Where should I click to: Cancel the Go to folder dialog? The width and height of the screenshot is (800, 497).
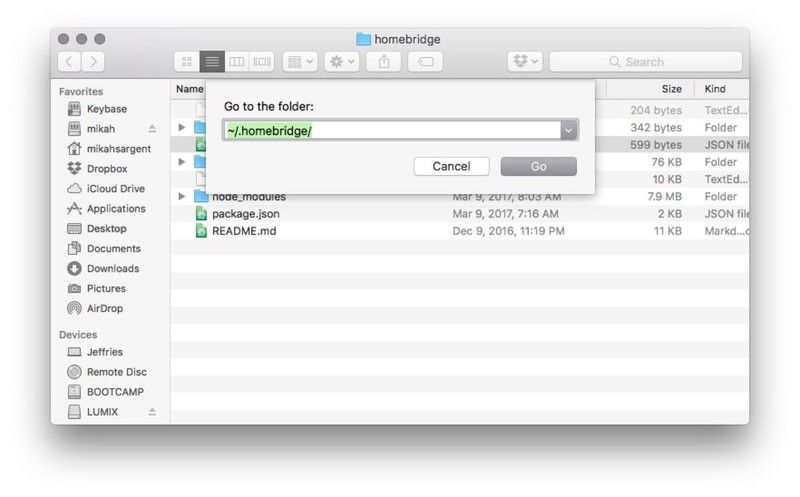(451, 166)
